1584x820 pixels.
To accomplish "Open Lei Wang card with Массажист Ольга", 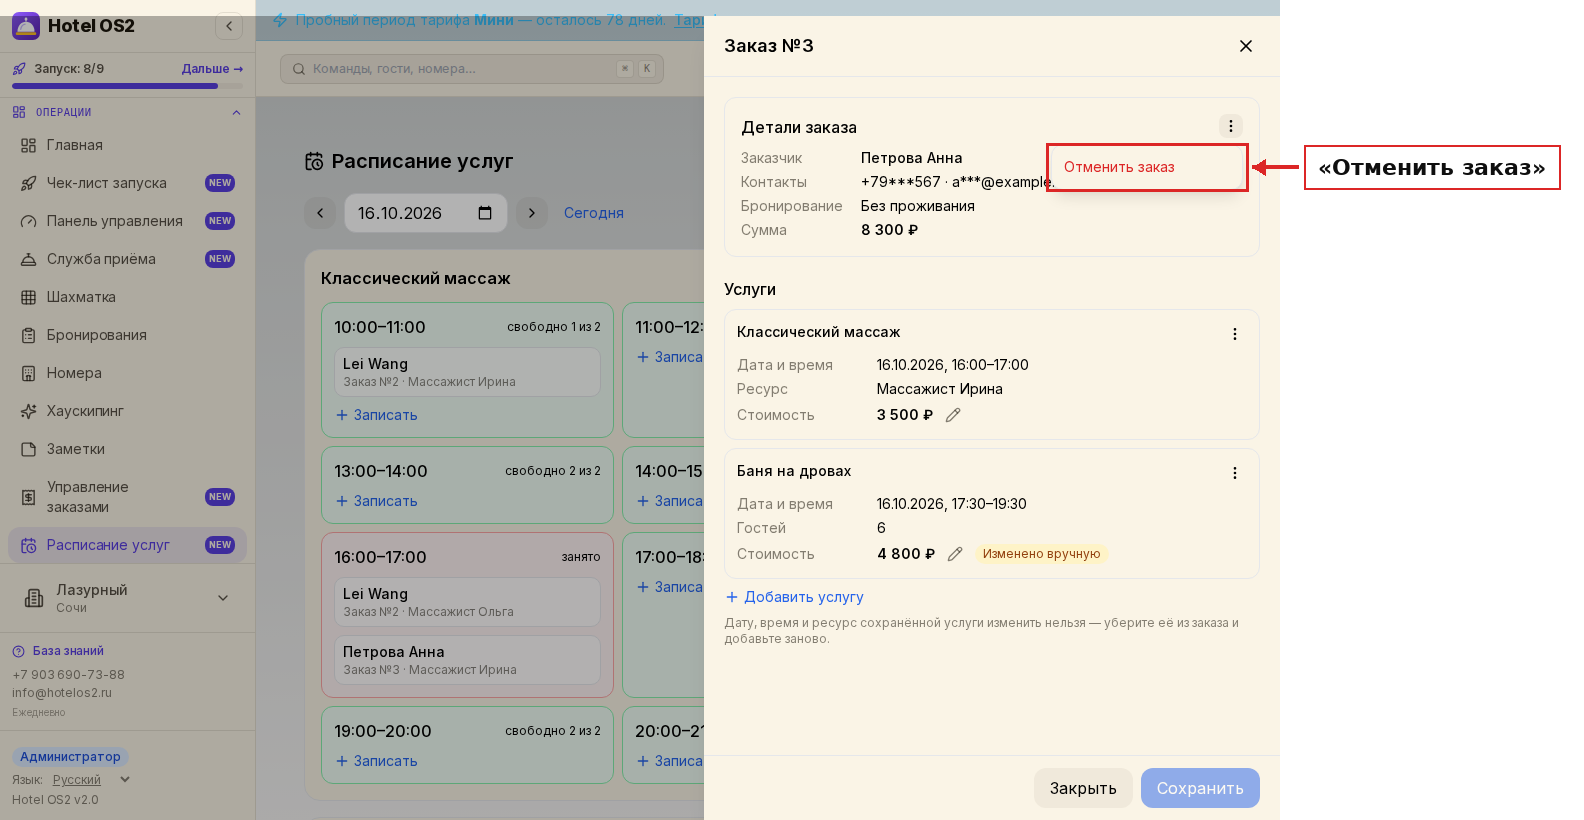I will click(467, 602).
